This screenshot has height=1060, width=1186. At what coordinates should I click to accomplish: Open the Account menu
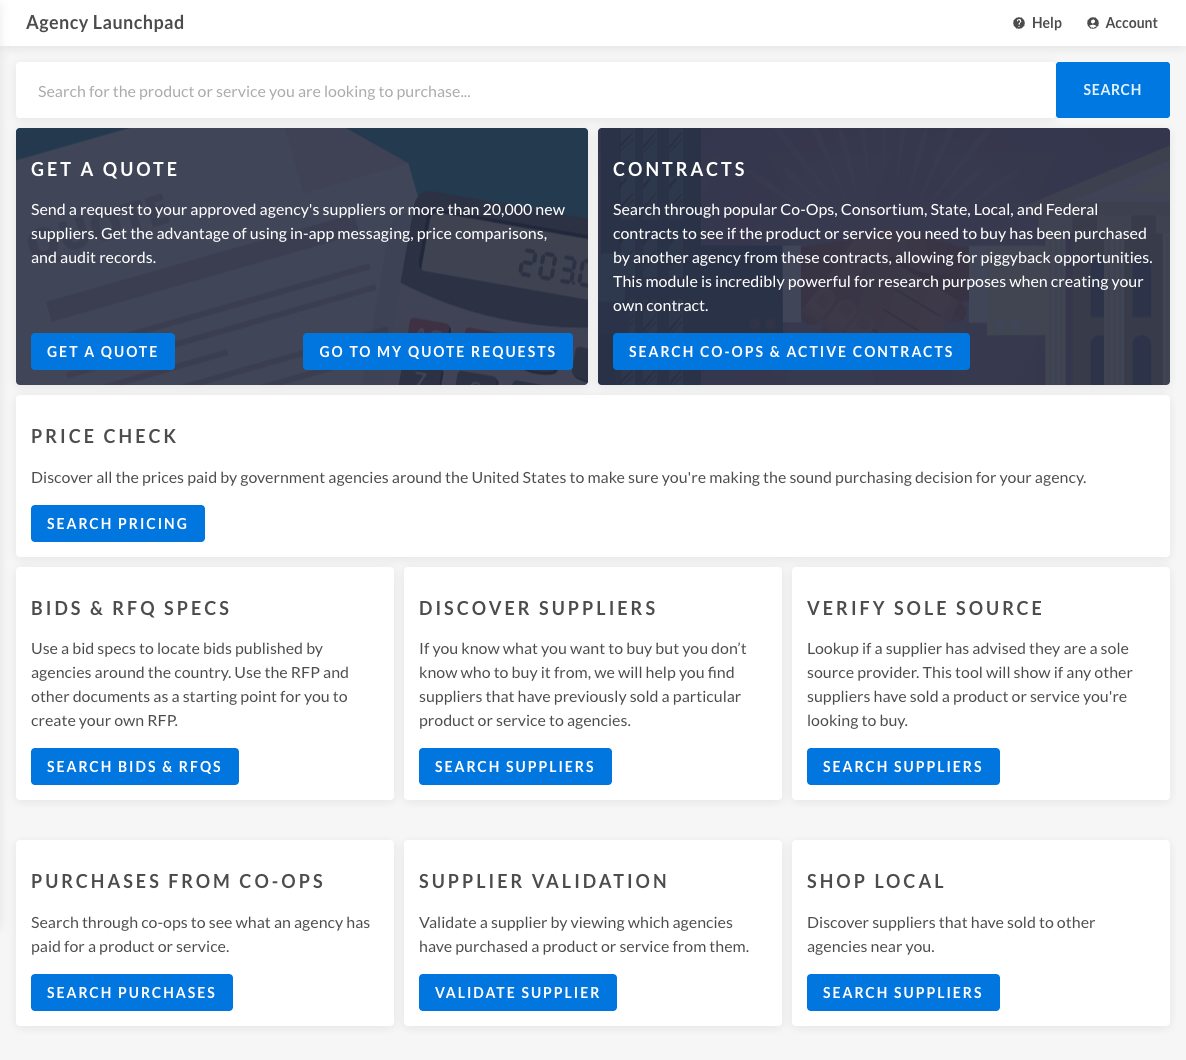[1131, 23]
